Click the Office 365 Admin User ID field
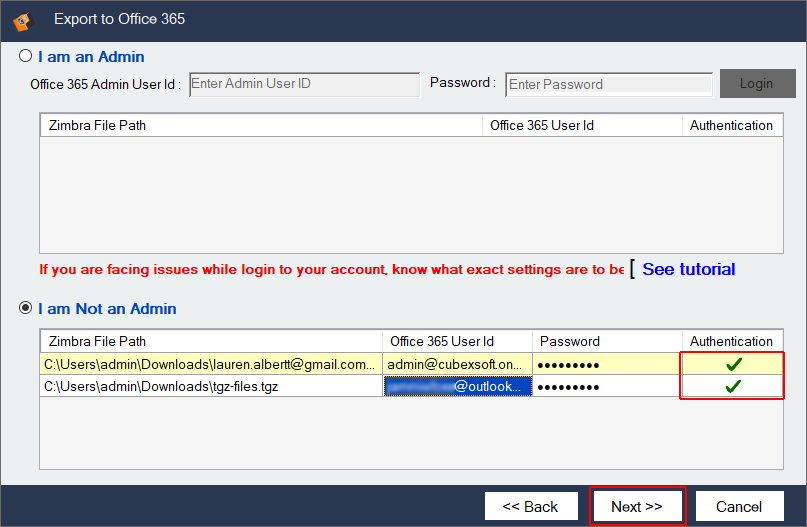Viewport: 807px width, 527px height. click(x=304, y=84)
